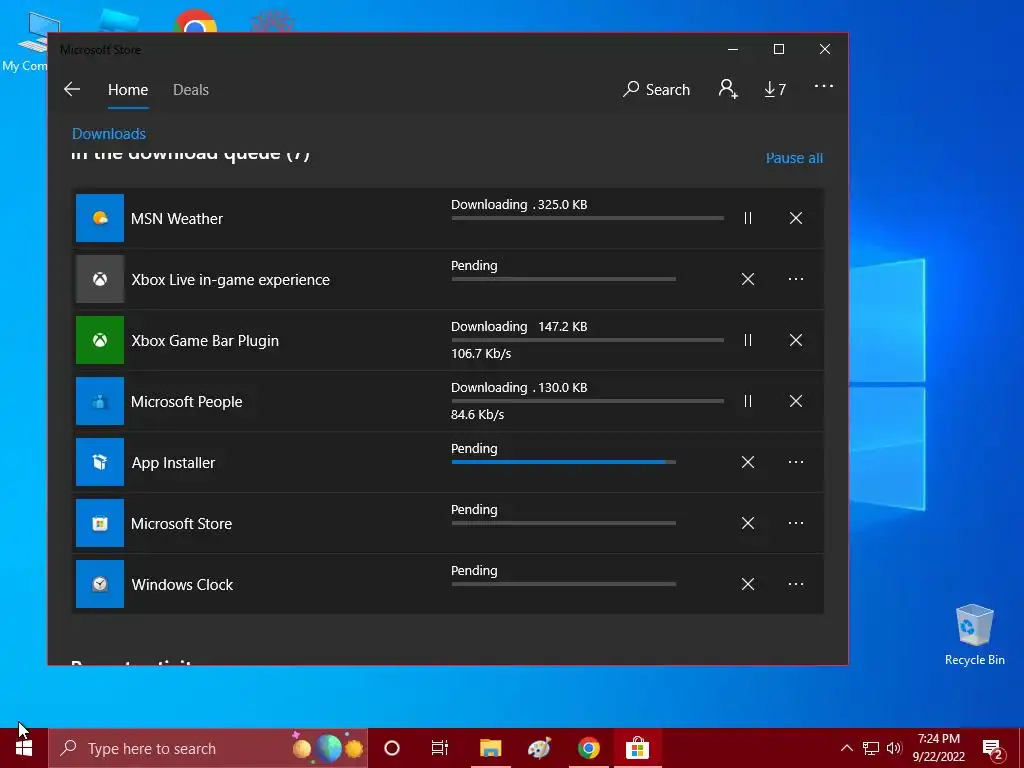This screenshot has height=768, width=1024.
Task: Click the 106.7 Kb/s speed text
Action: click(x=481, y=353)
